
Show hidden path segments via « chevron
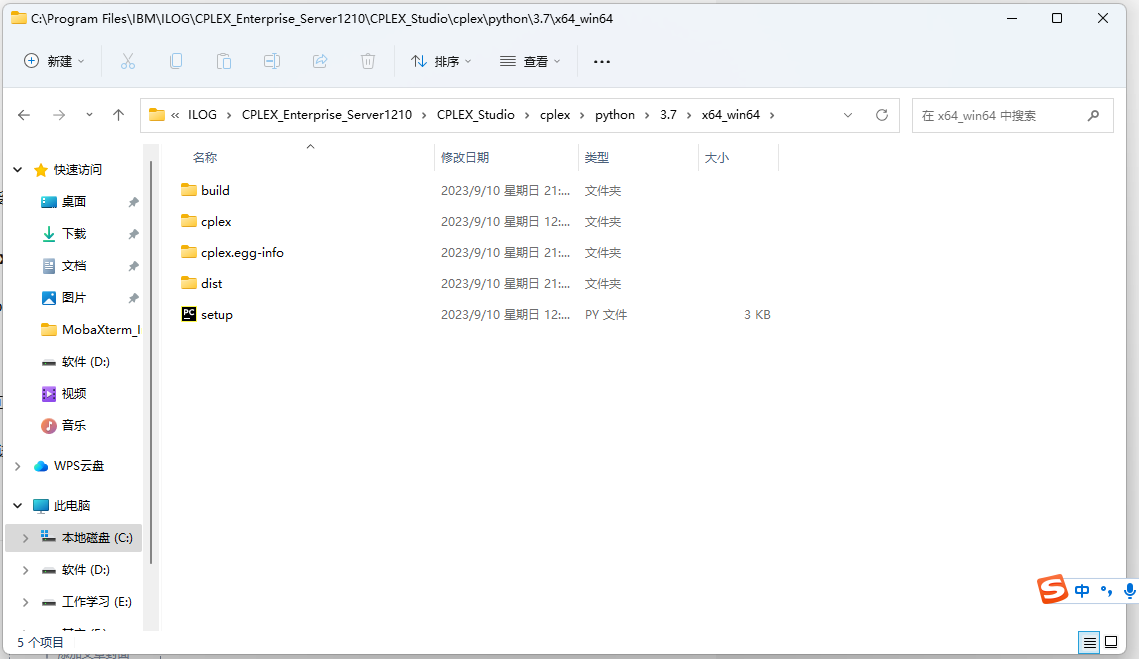click(x=175, y=115)
